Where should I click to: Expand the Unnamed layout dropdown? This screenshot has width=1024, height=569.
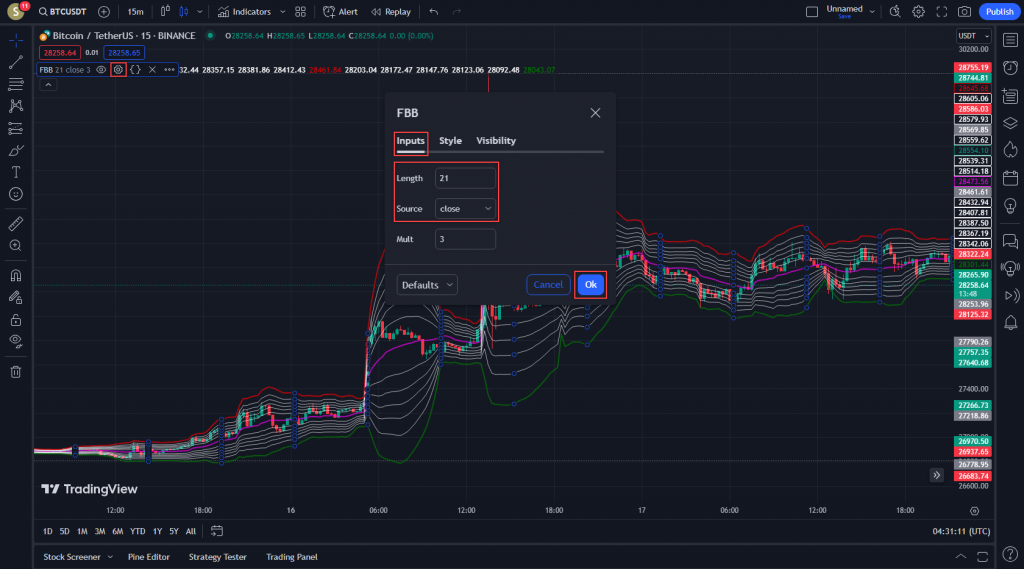point(872,12)
